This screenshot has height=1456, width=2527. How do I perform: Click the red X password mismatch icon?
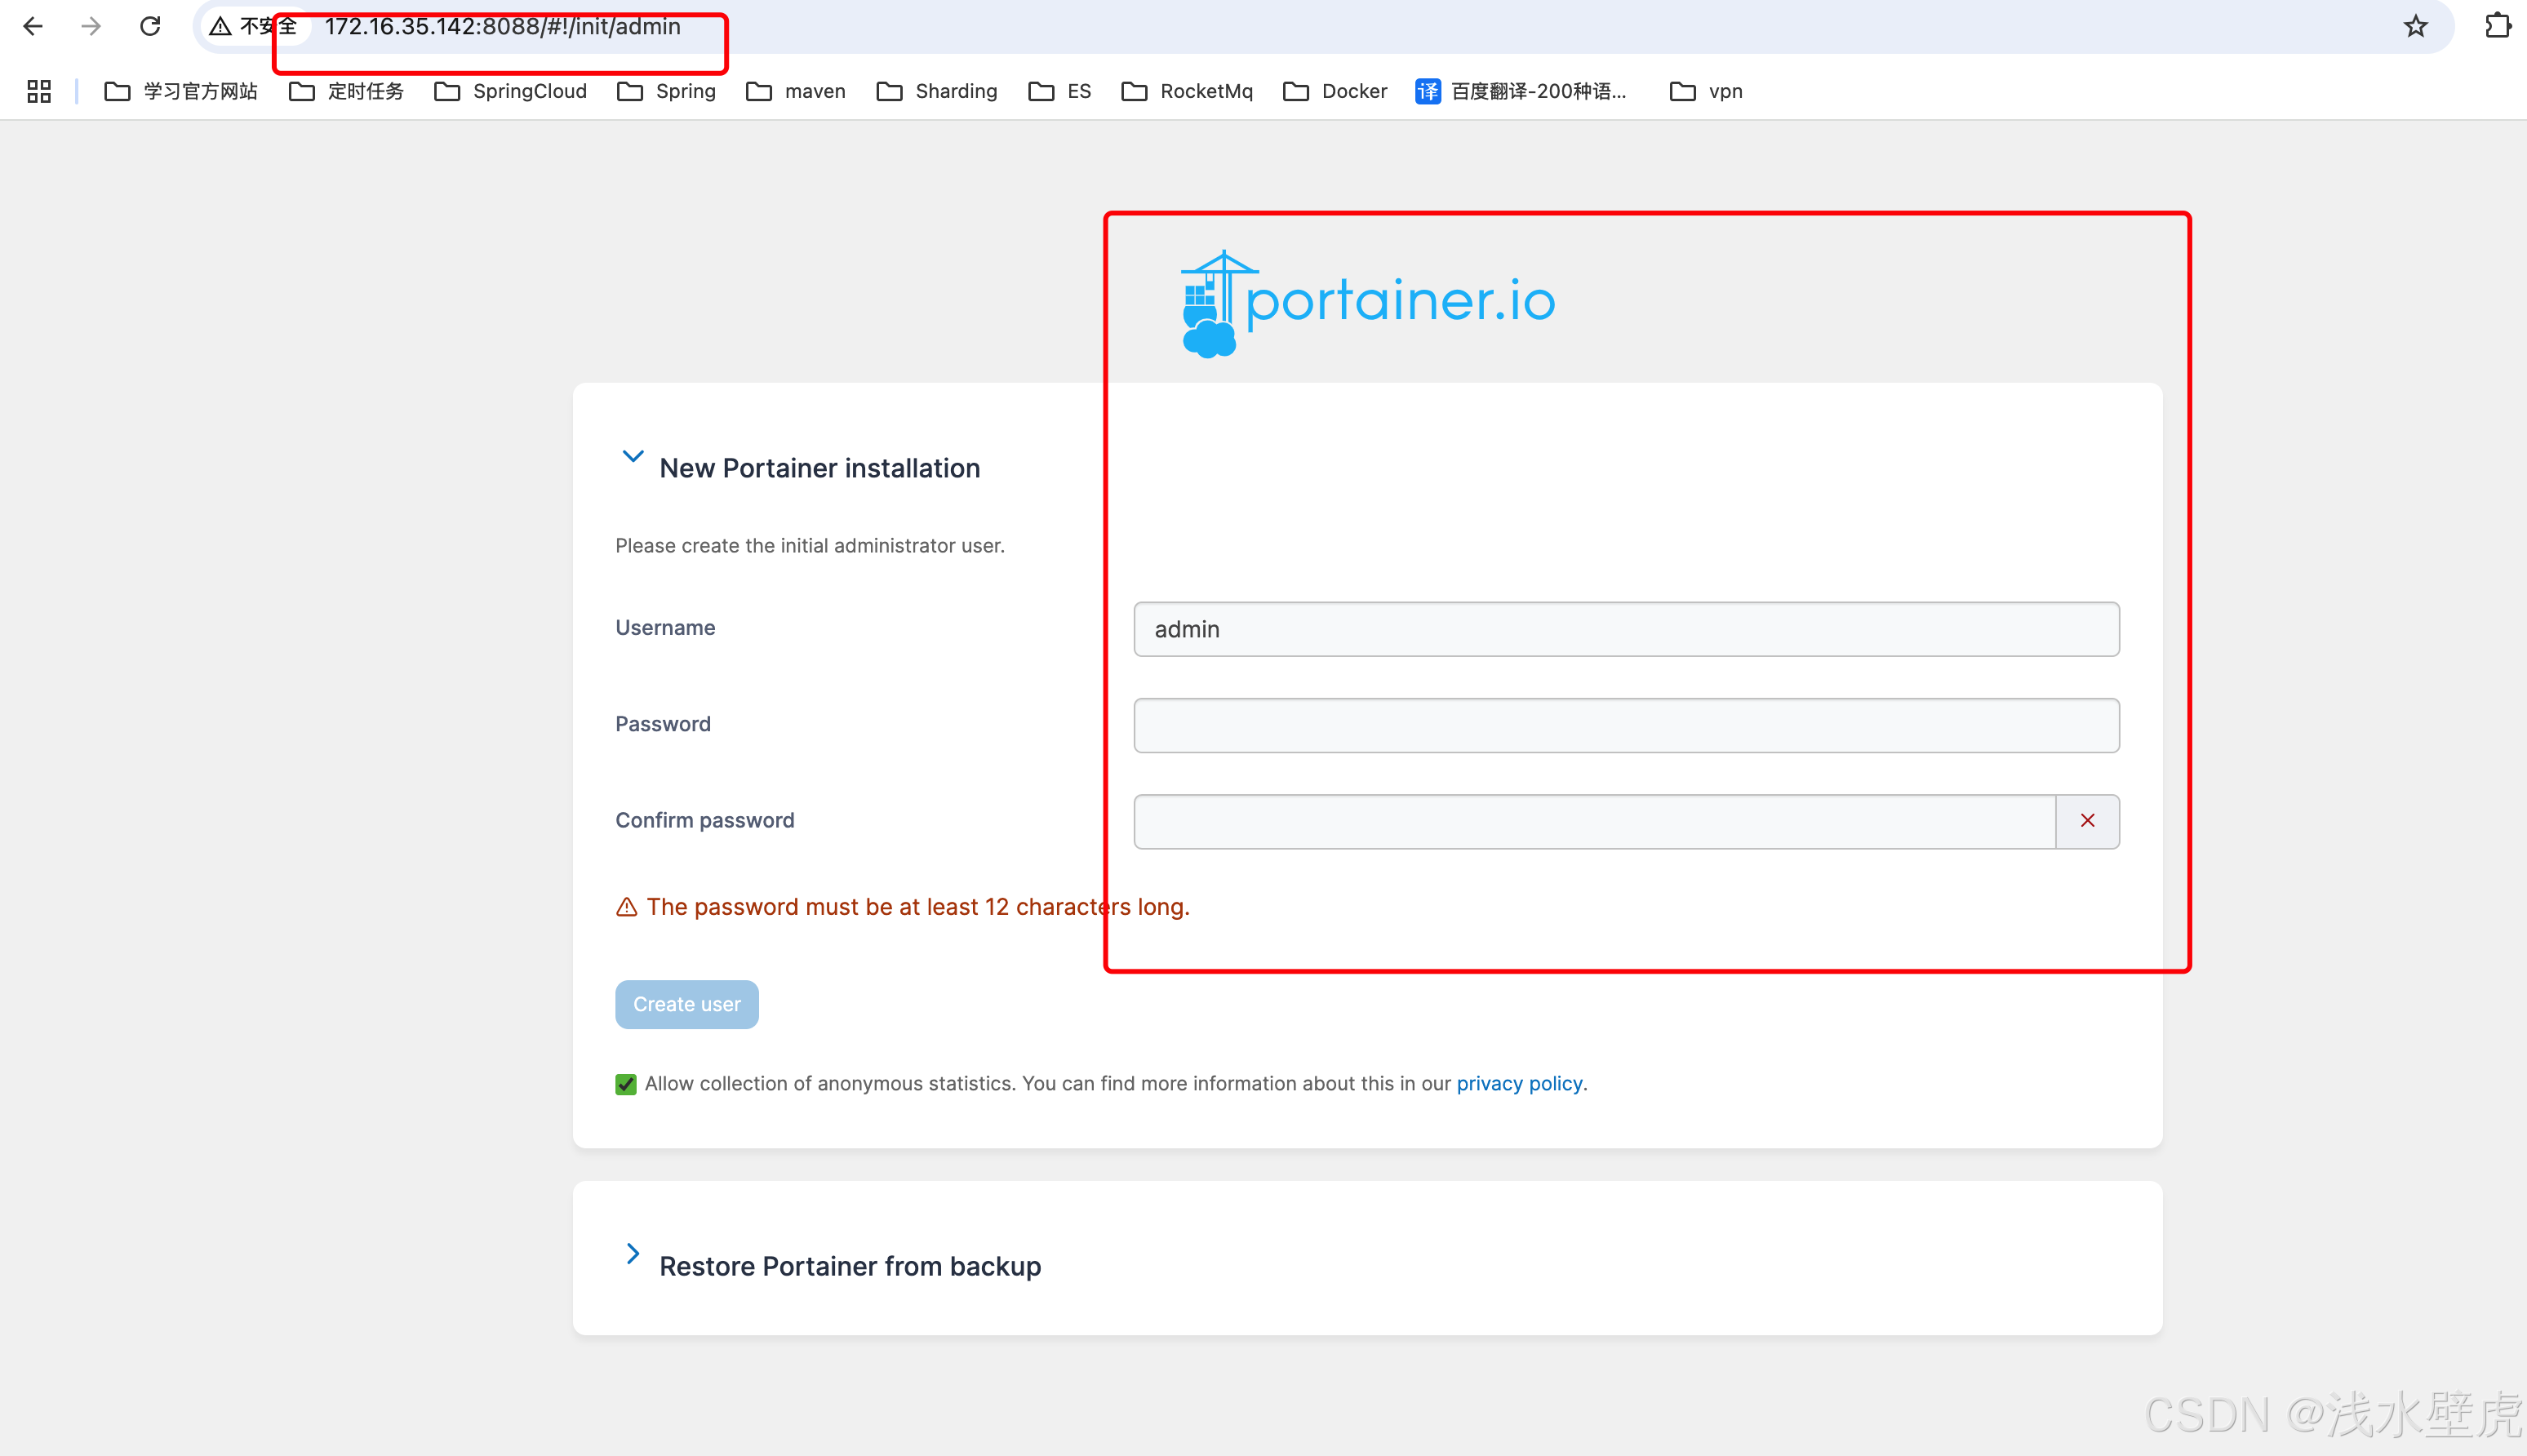2087,821
